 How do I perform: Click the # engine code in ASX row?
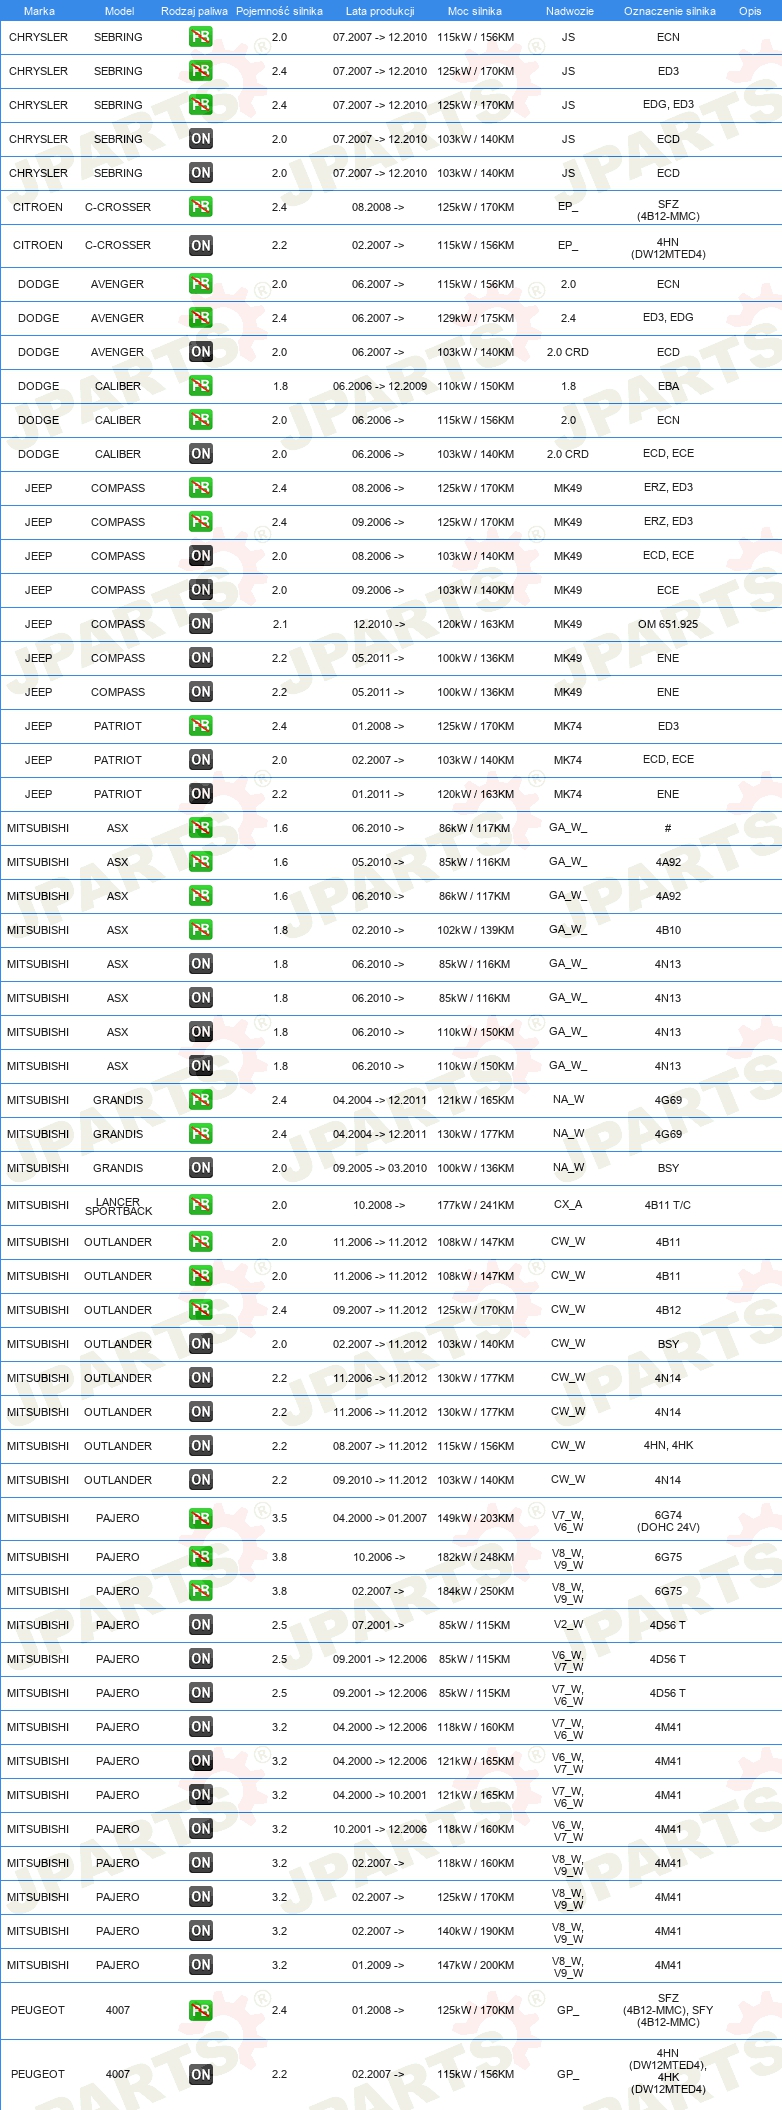[668, 828]
